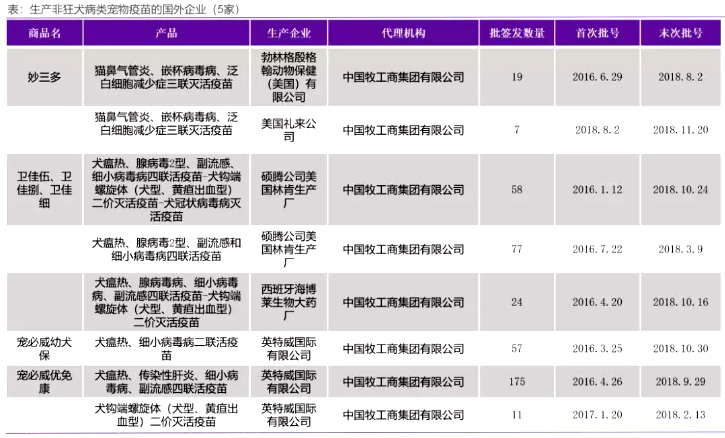This screenshot has height=438, width=725.
Task: Click the 产品 column header
Action: tap(166, 33)
